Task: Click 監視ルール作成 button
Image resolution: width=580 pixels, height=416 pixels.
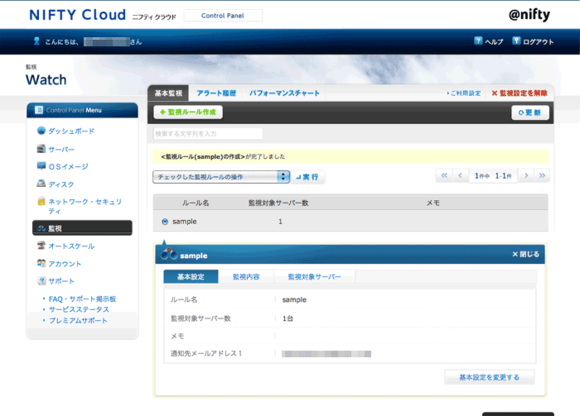Action: (x=188, y=112)
